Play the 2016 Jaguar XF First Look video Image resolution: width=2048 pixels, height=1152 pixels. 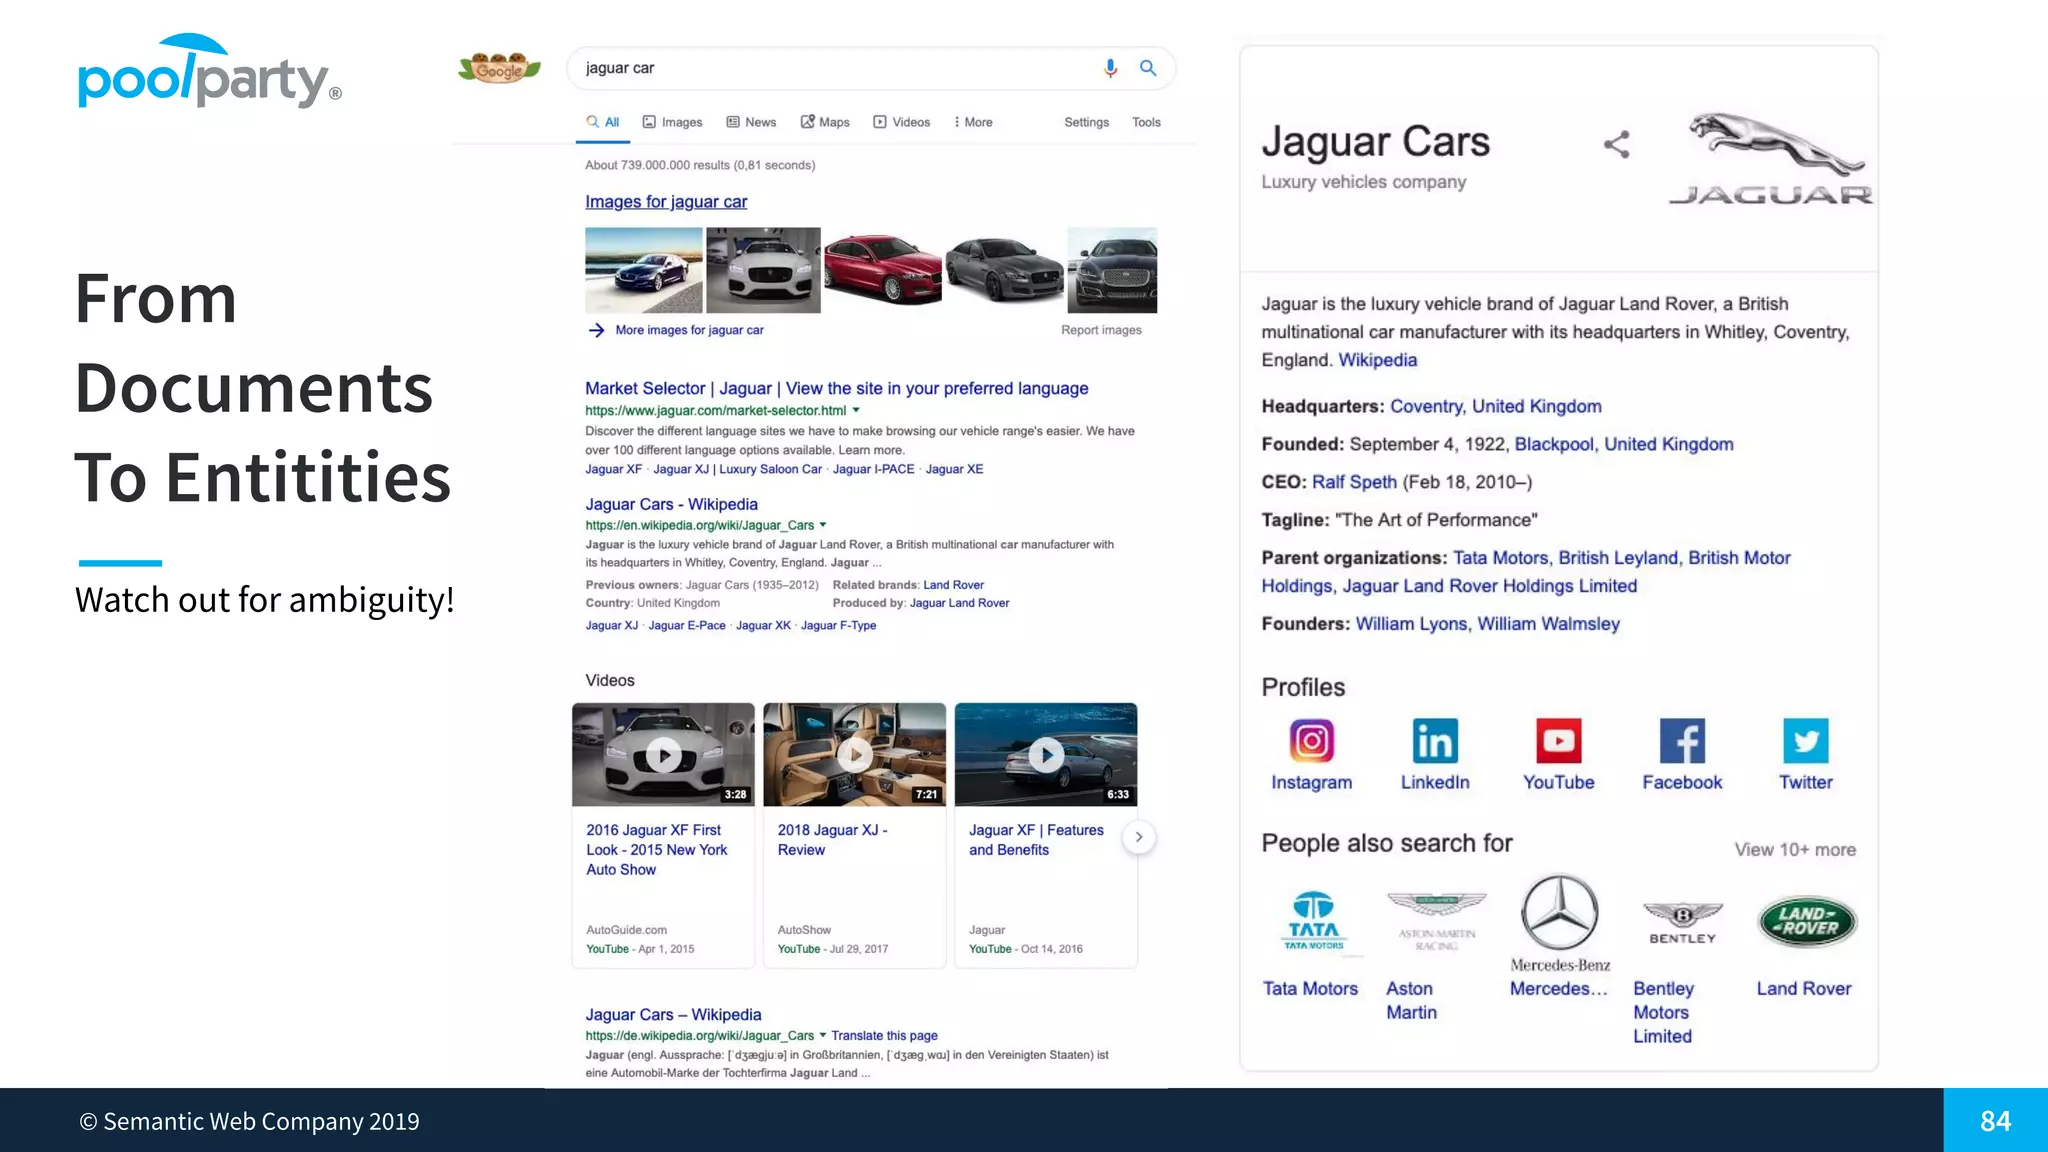[663, 755]
